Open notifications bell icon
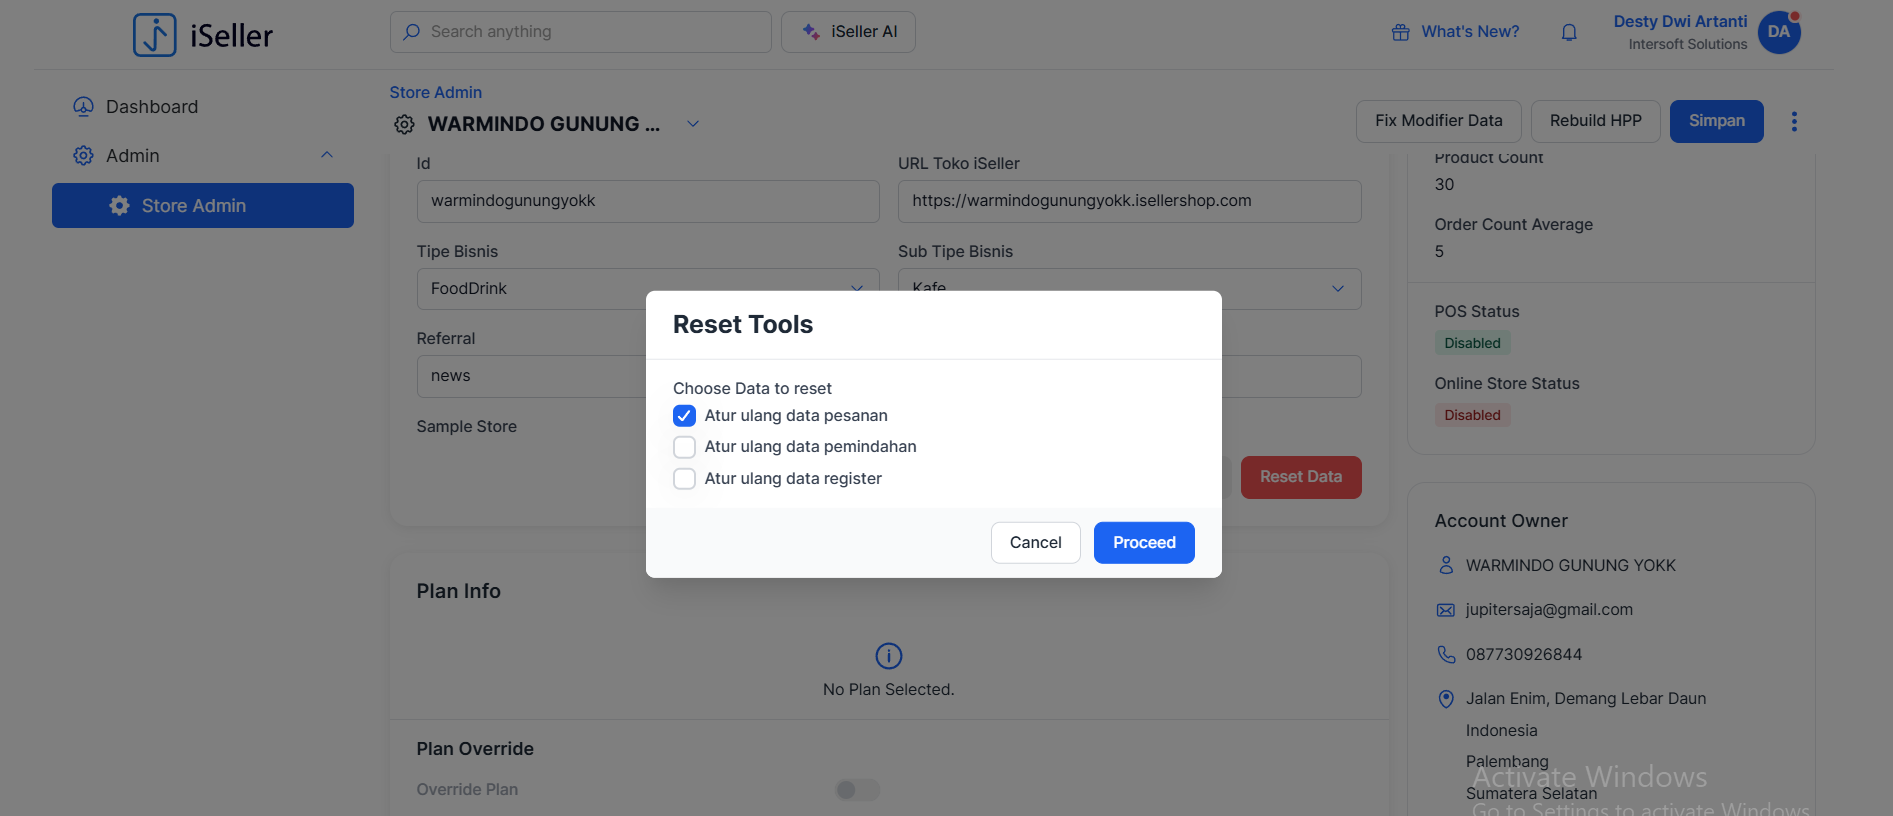The width and height of the screenshot is (1893, 816). pos(1569,32)
